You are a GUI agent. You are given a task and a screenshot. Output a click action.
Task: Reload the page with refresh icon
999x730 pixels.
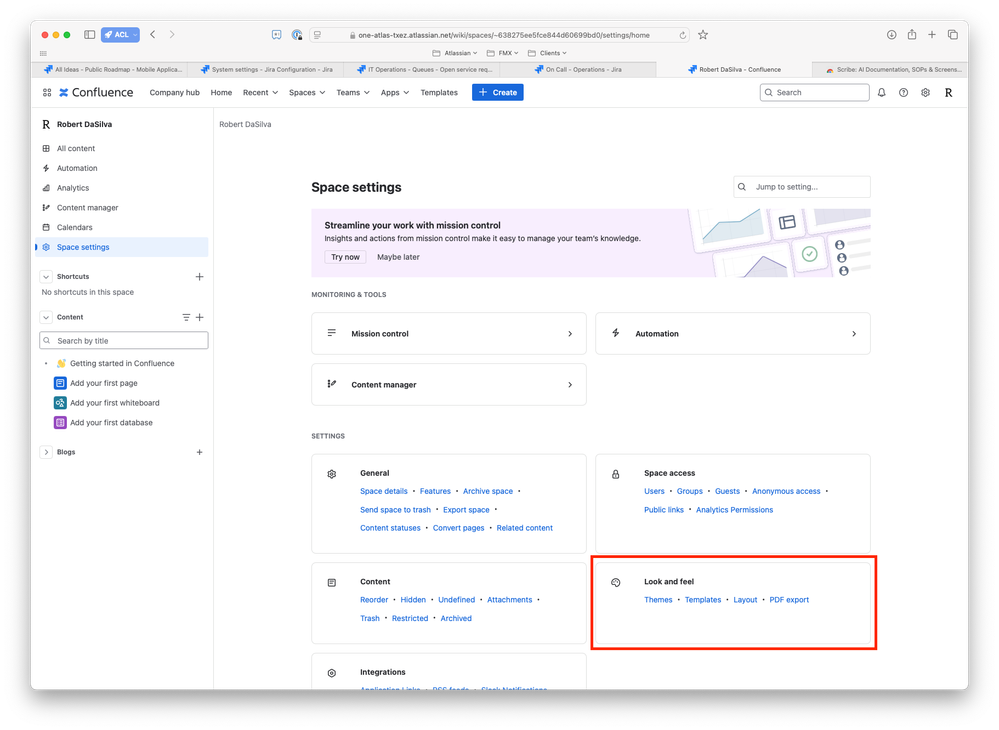pos(682,35)
